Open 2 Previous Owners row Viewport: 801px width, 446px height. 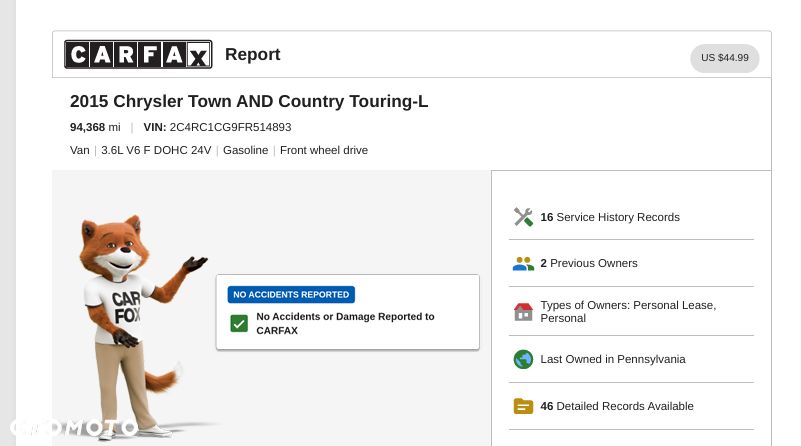point(631,263)
